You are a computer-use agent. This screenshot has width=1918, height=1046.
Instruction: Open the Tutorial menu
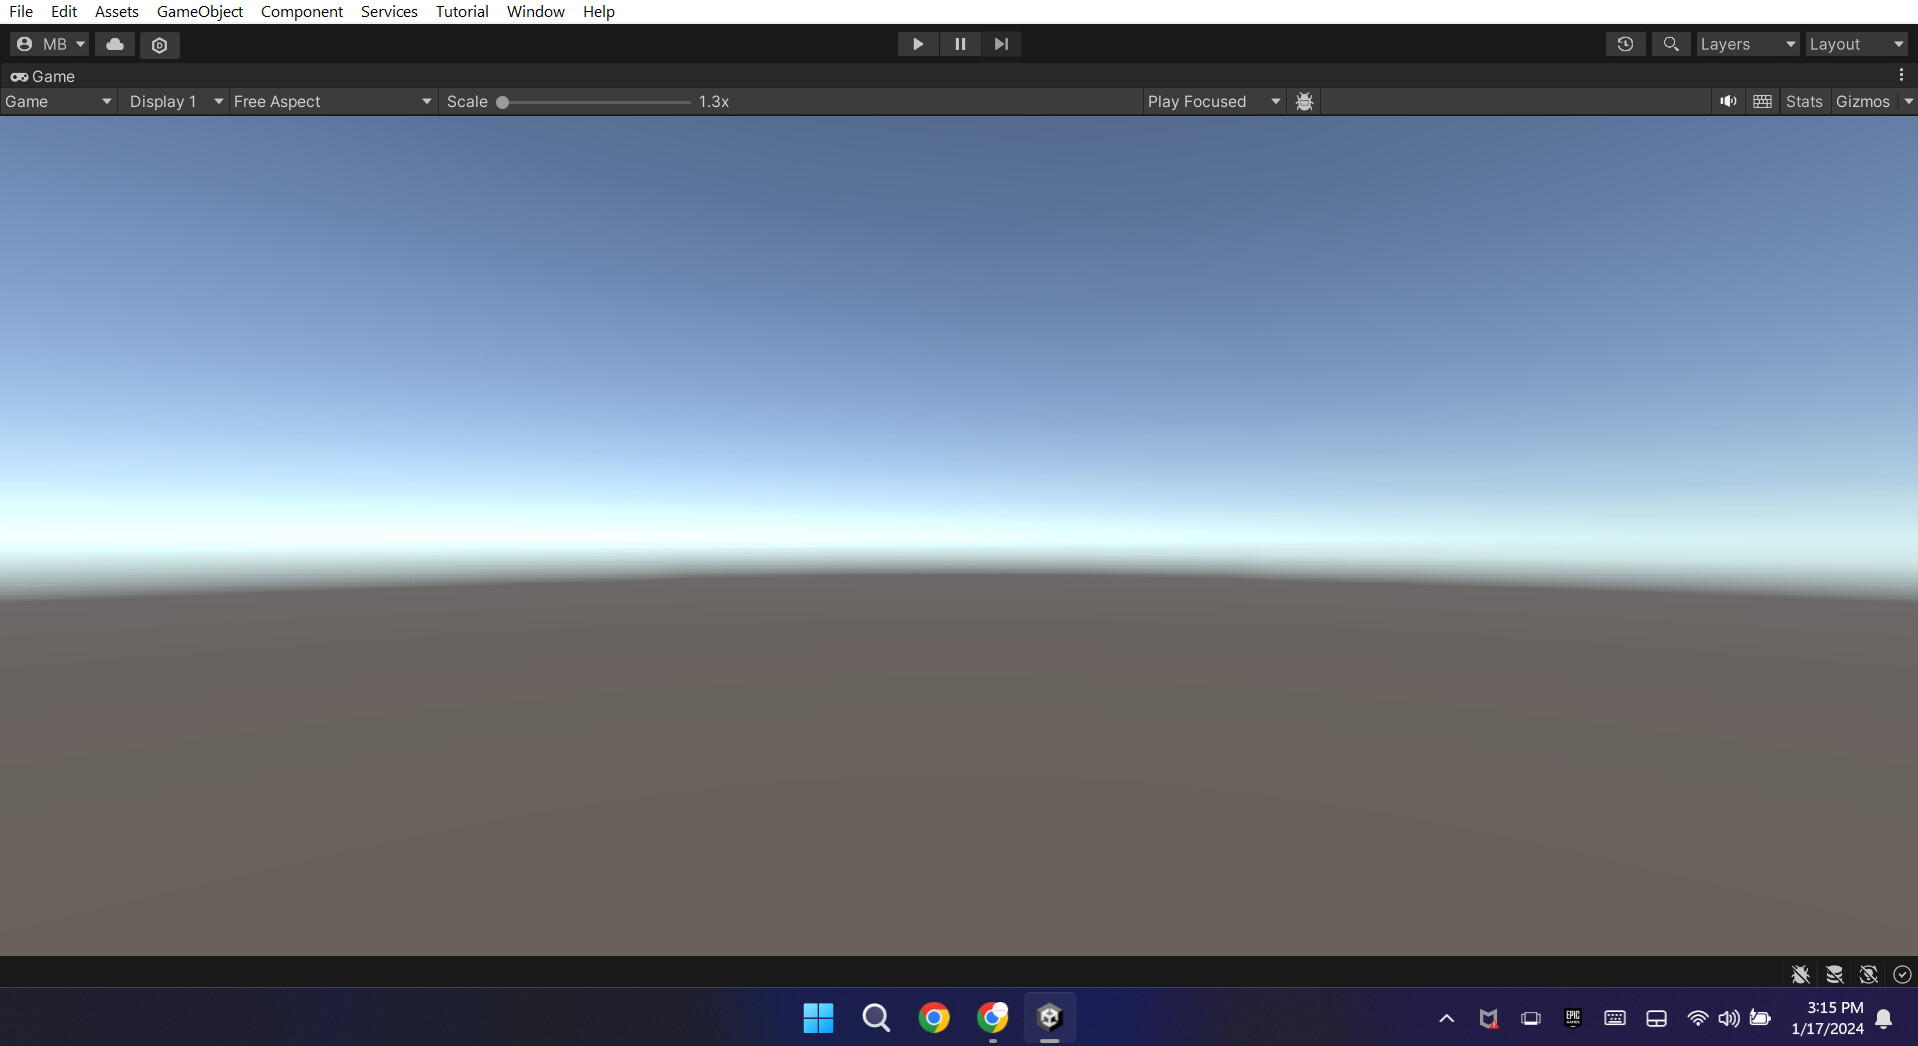(461, 11)
